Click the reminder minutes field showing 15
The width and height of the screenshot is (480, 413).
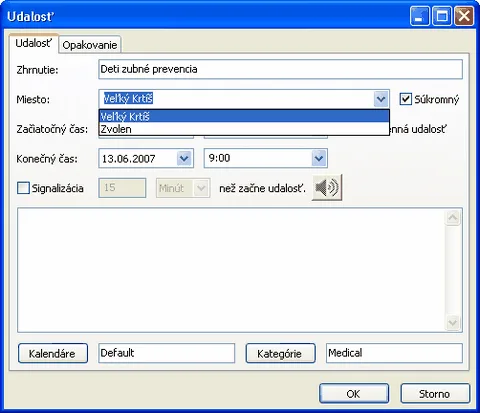pos(122,188)
